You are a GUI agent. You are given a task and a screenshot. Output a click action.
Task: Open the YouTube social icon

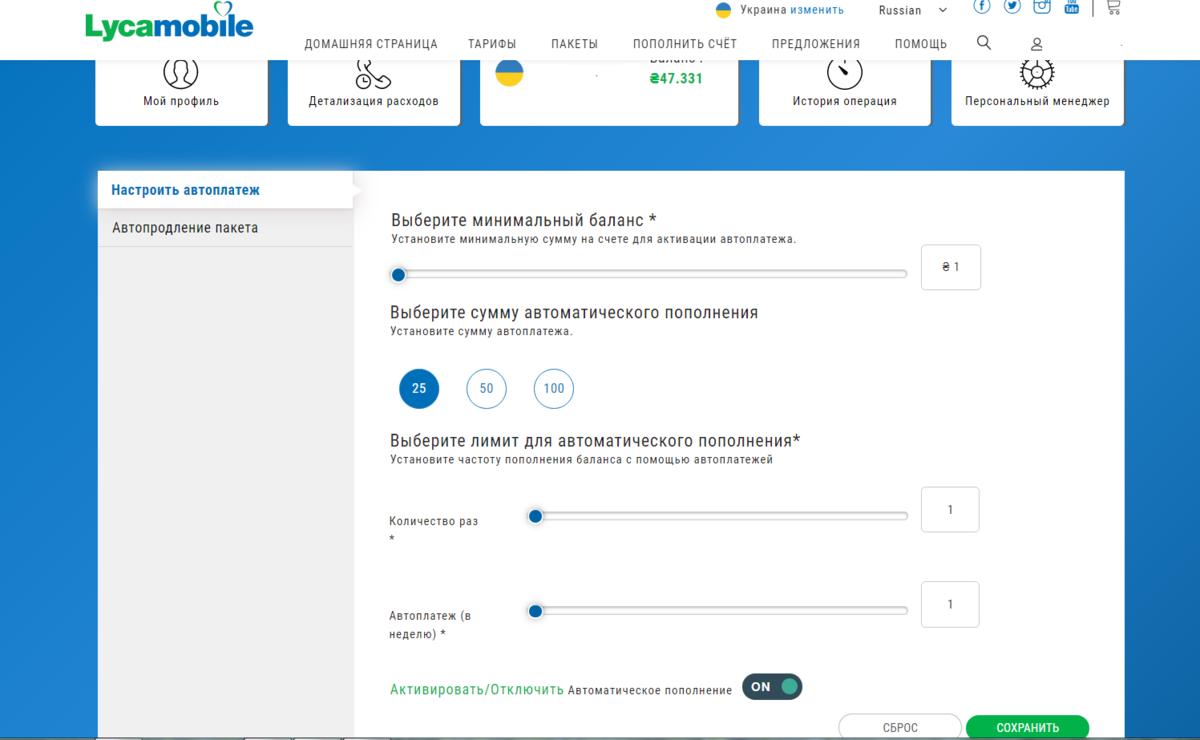click(1072, 6)
